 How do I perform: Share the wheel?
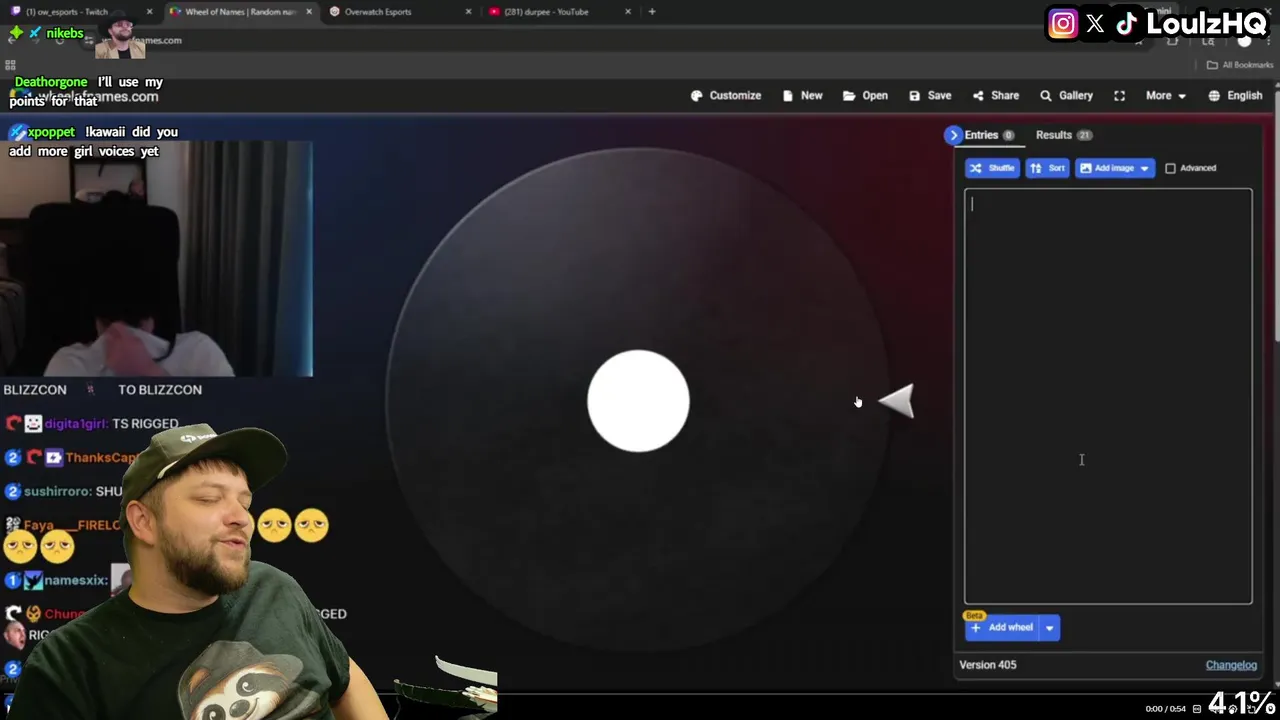pyautogui.click(x=996, y=96)
